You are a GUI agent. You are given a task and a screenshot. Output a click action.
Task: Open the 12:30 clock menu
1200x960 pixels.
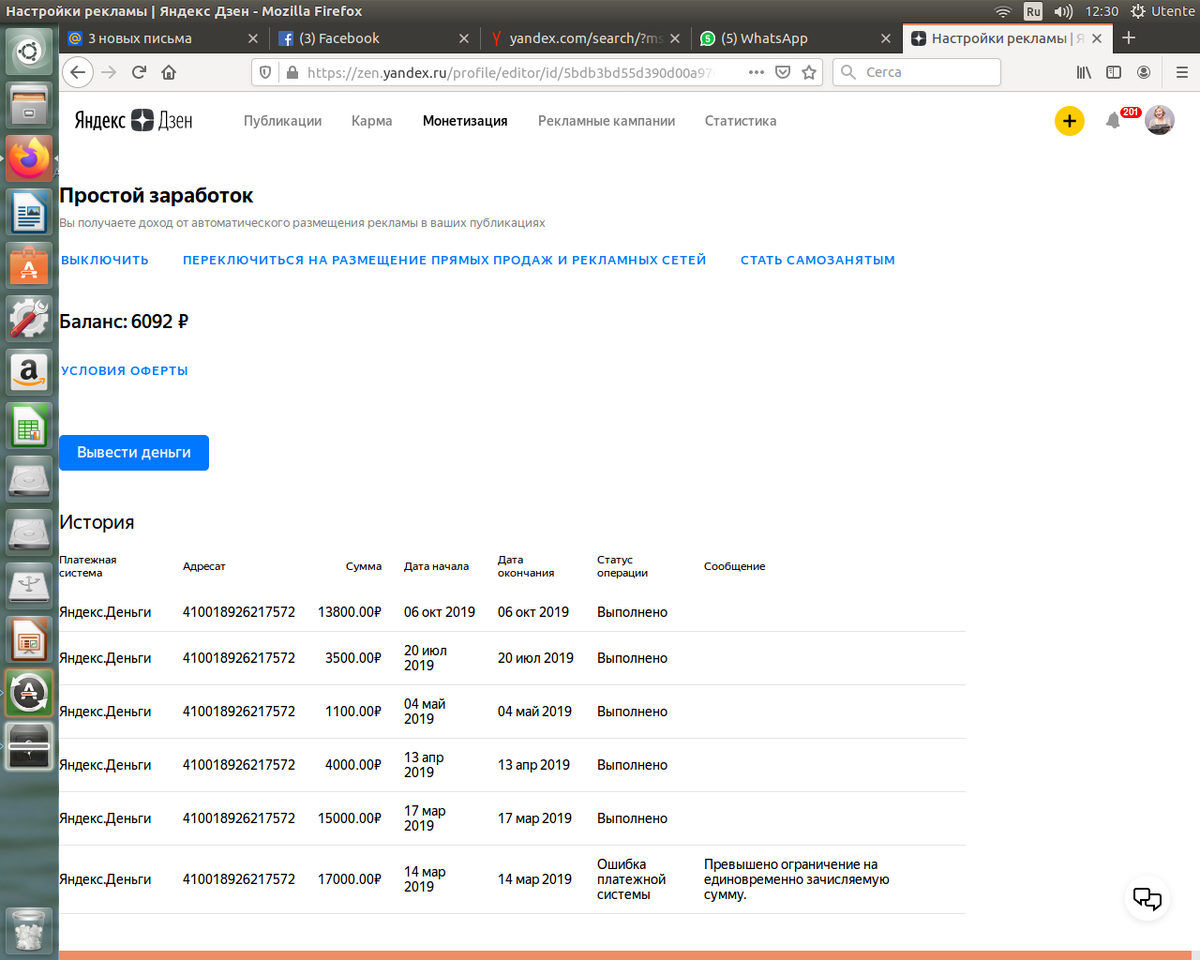[x=1101, y=11]
